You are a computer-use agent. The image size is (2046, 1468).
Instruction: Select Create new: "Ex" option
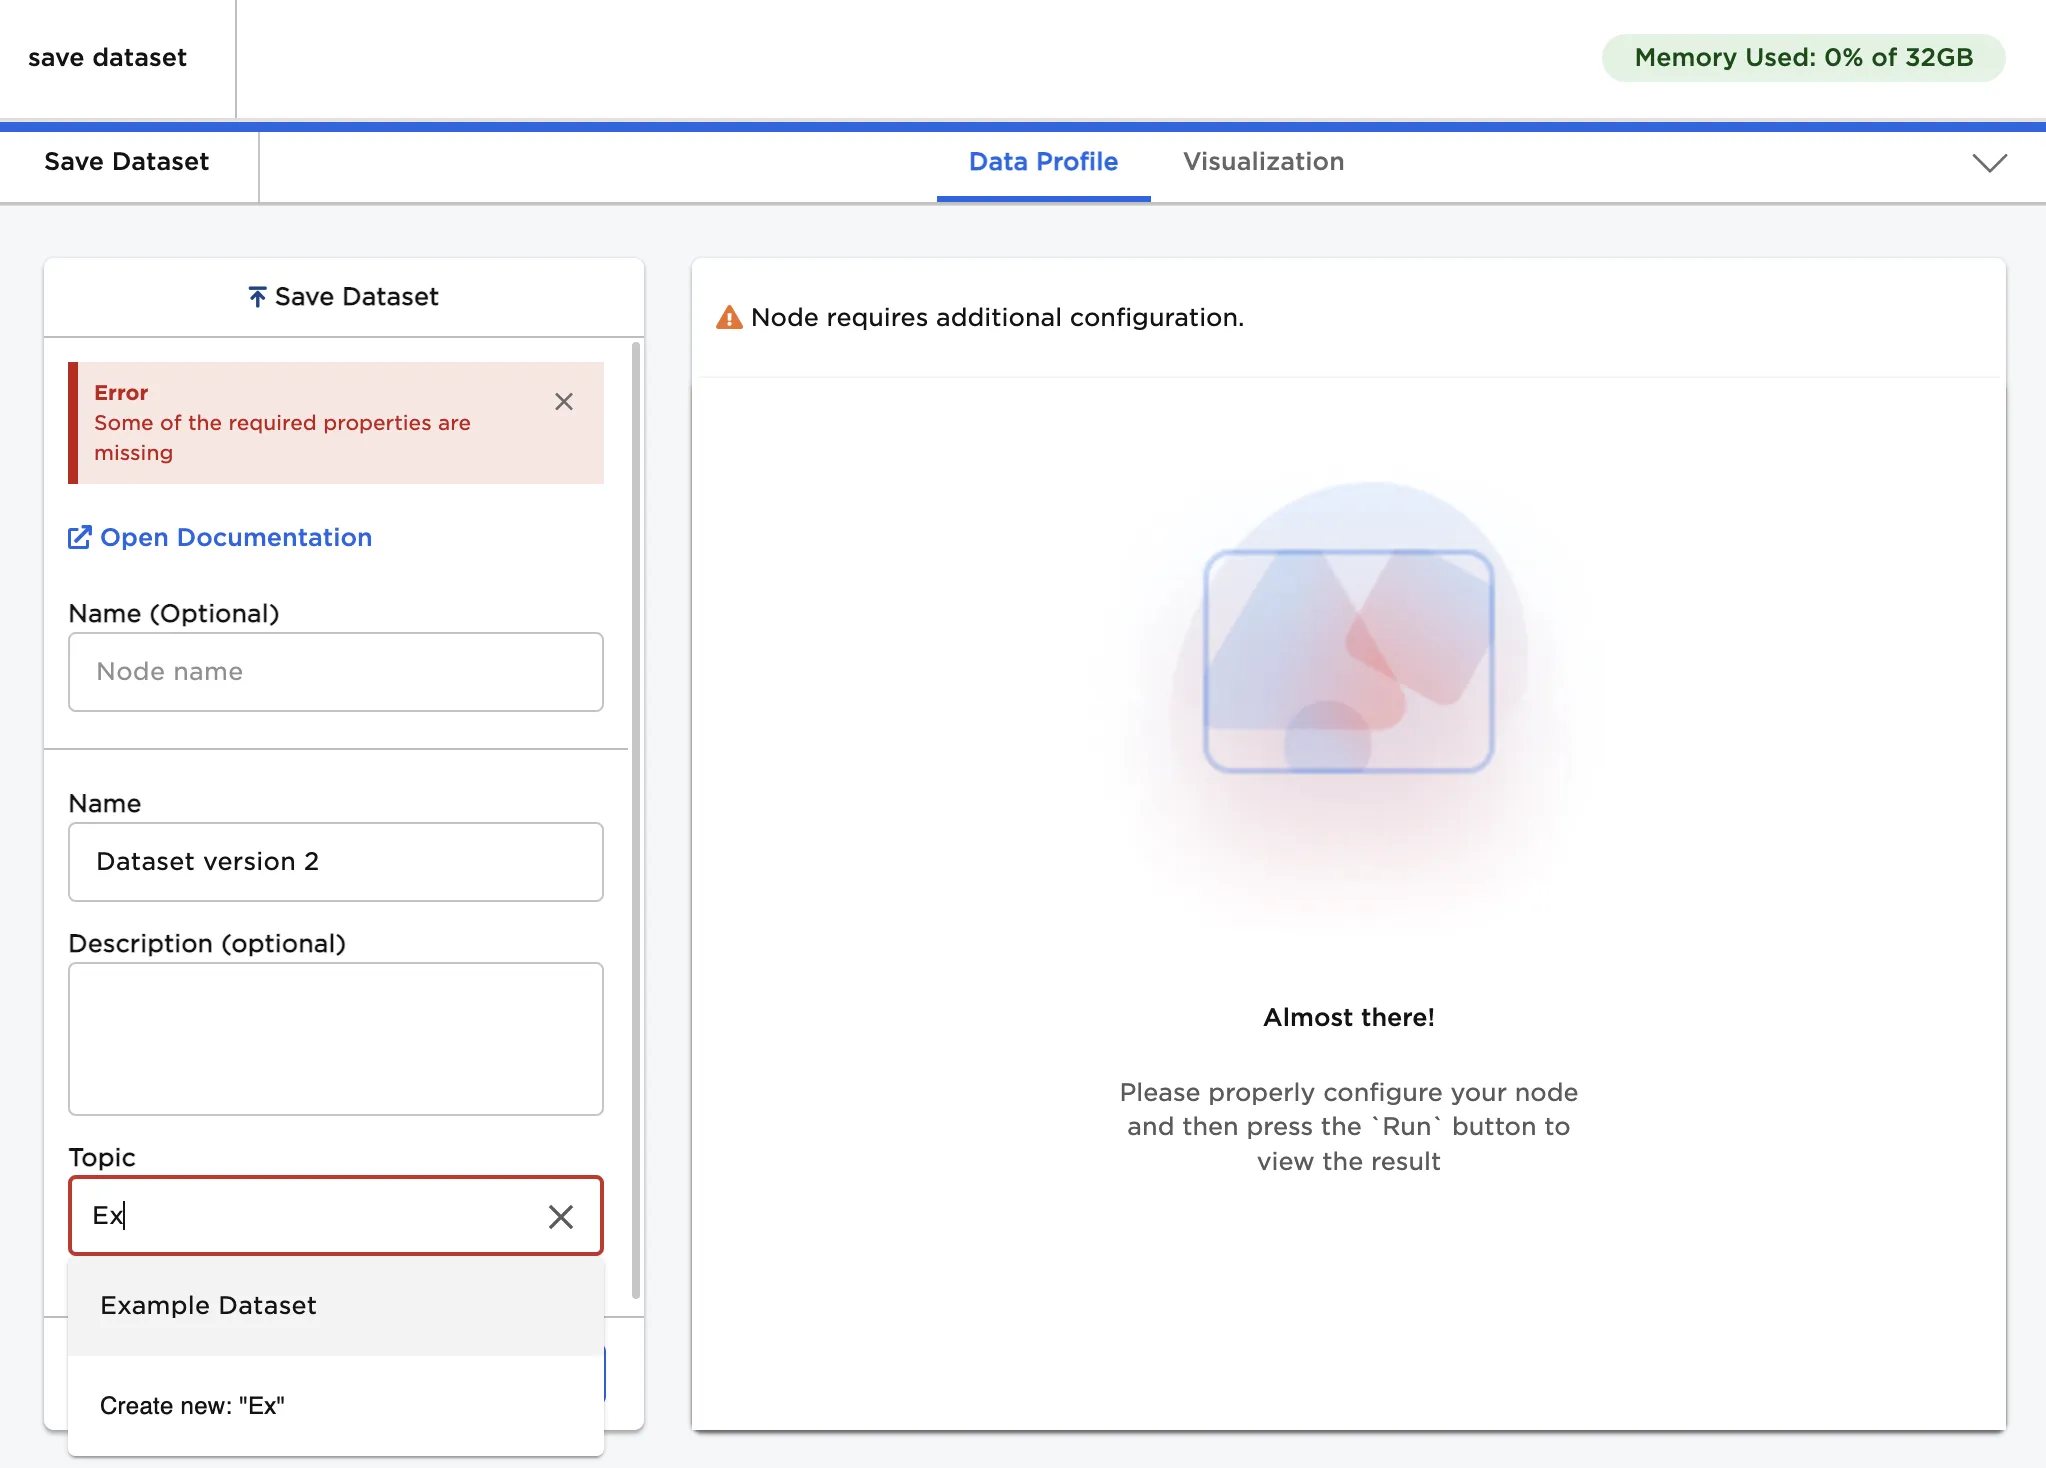point(192,1406)
